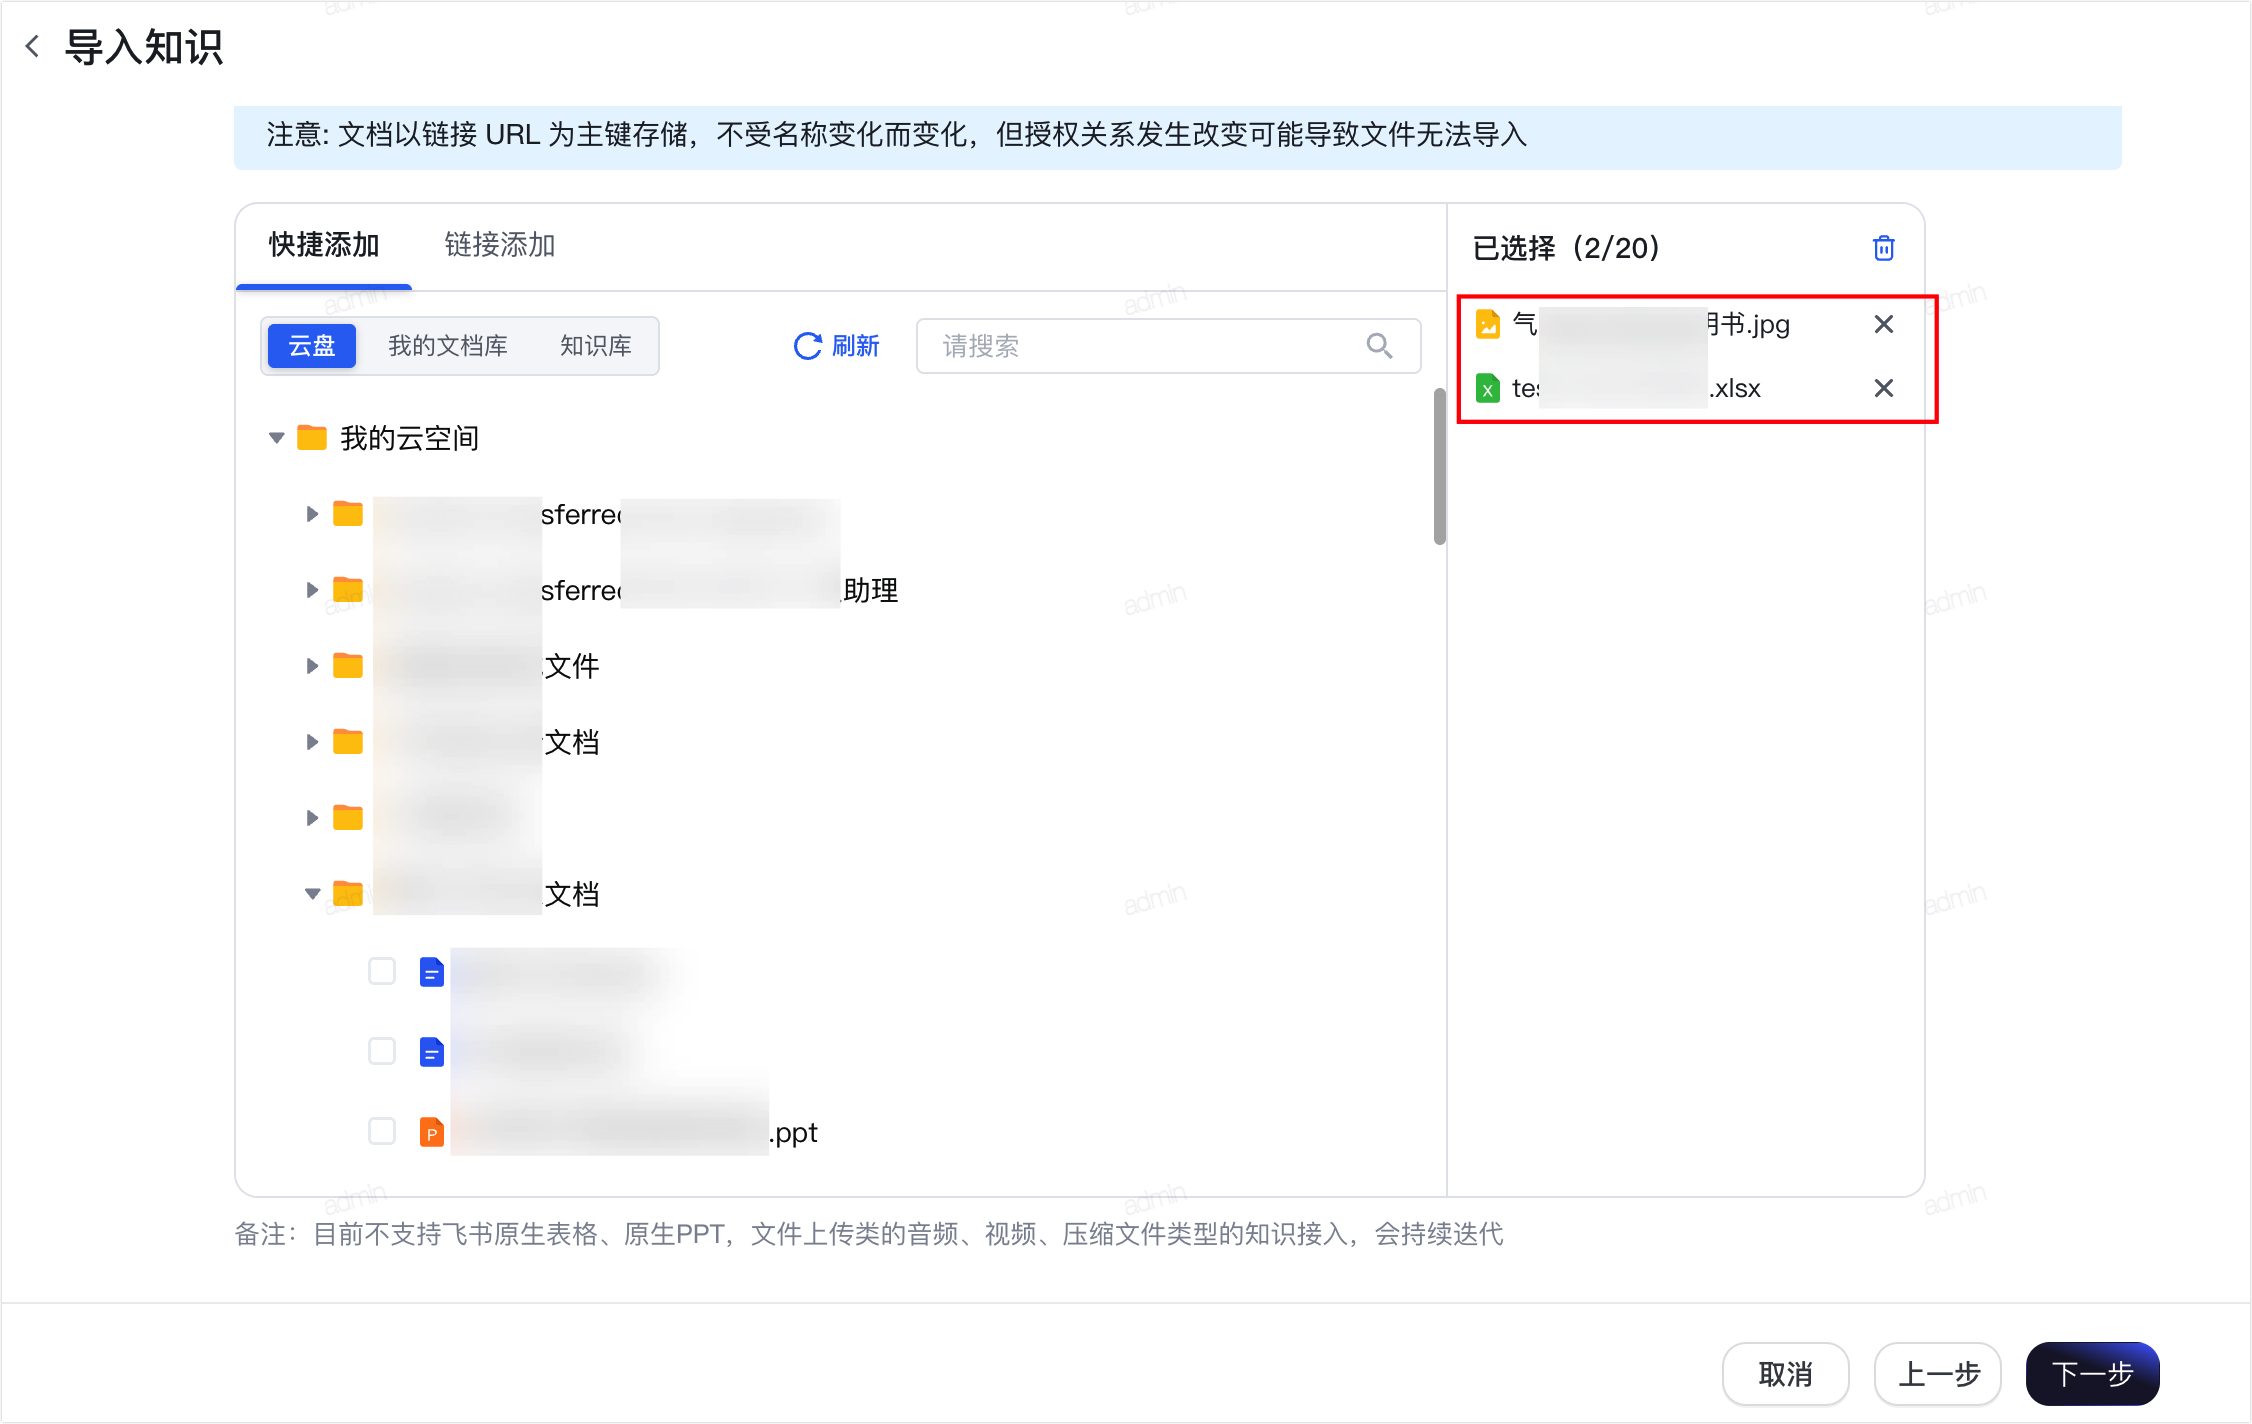Collapse the expanded folder ending with 文档
Viewport: 2252px width, 1424px height.
pyautogui.click(x=312, y=894)
